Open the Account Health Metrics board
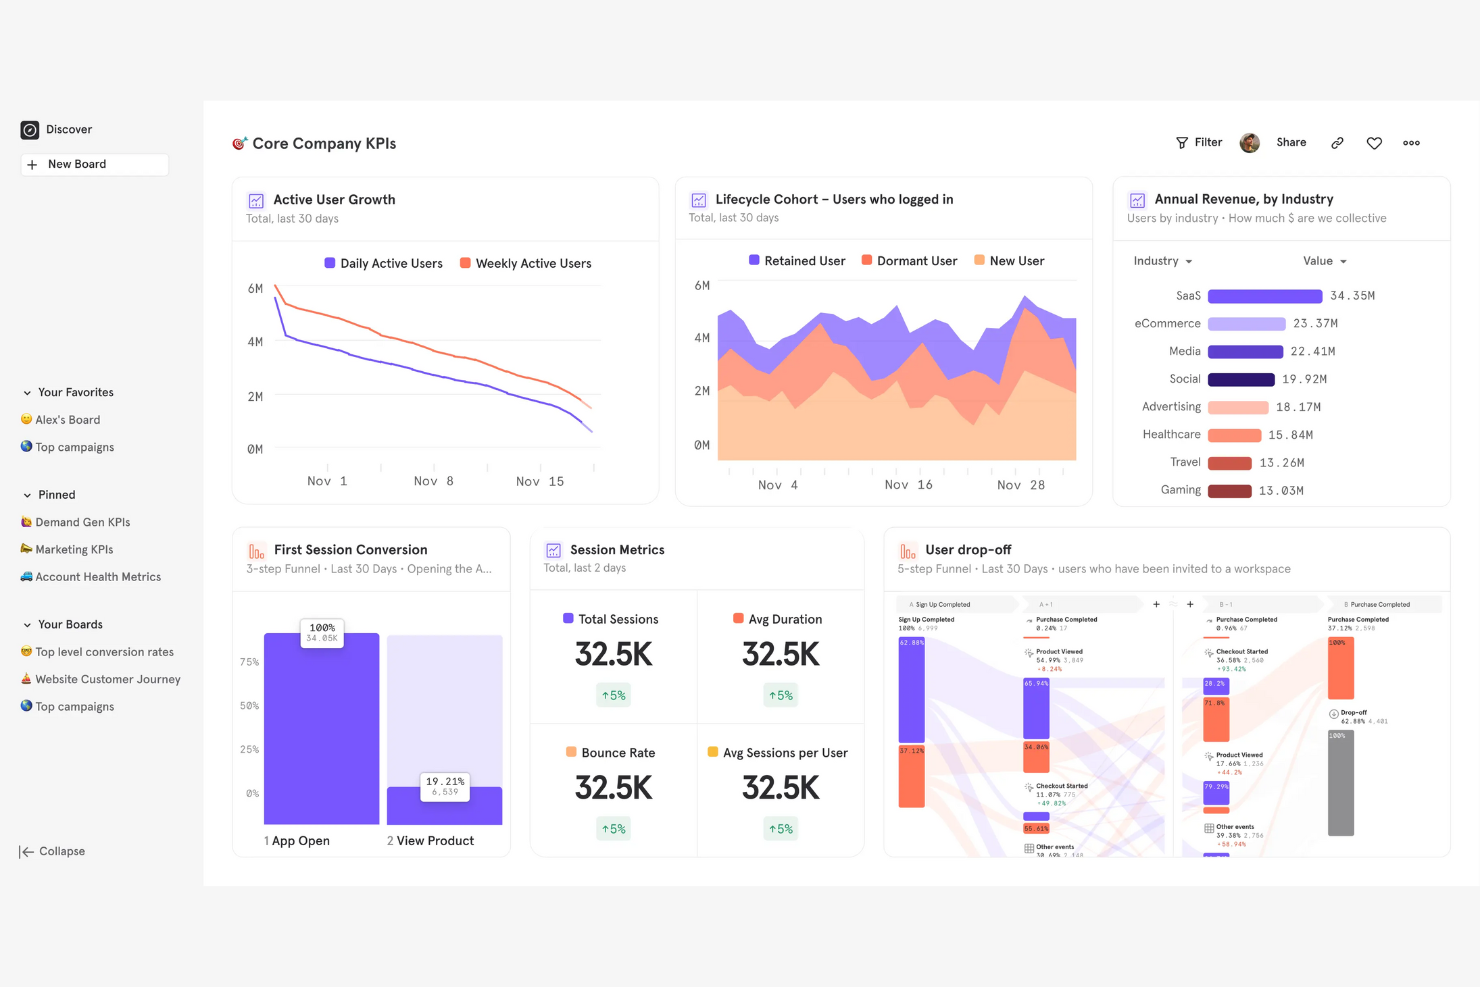1480x987 pixels. [98, 576]
